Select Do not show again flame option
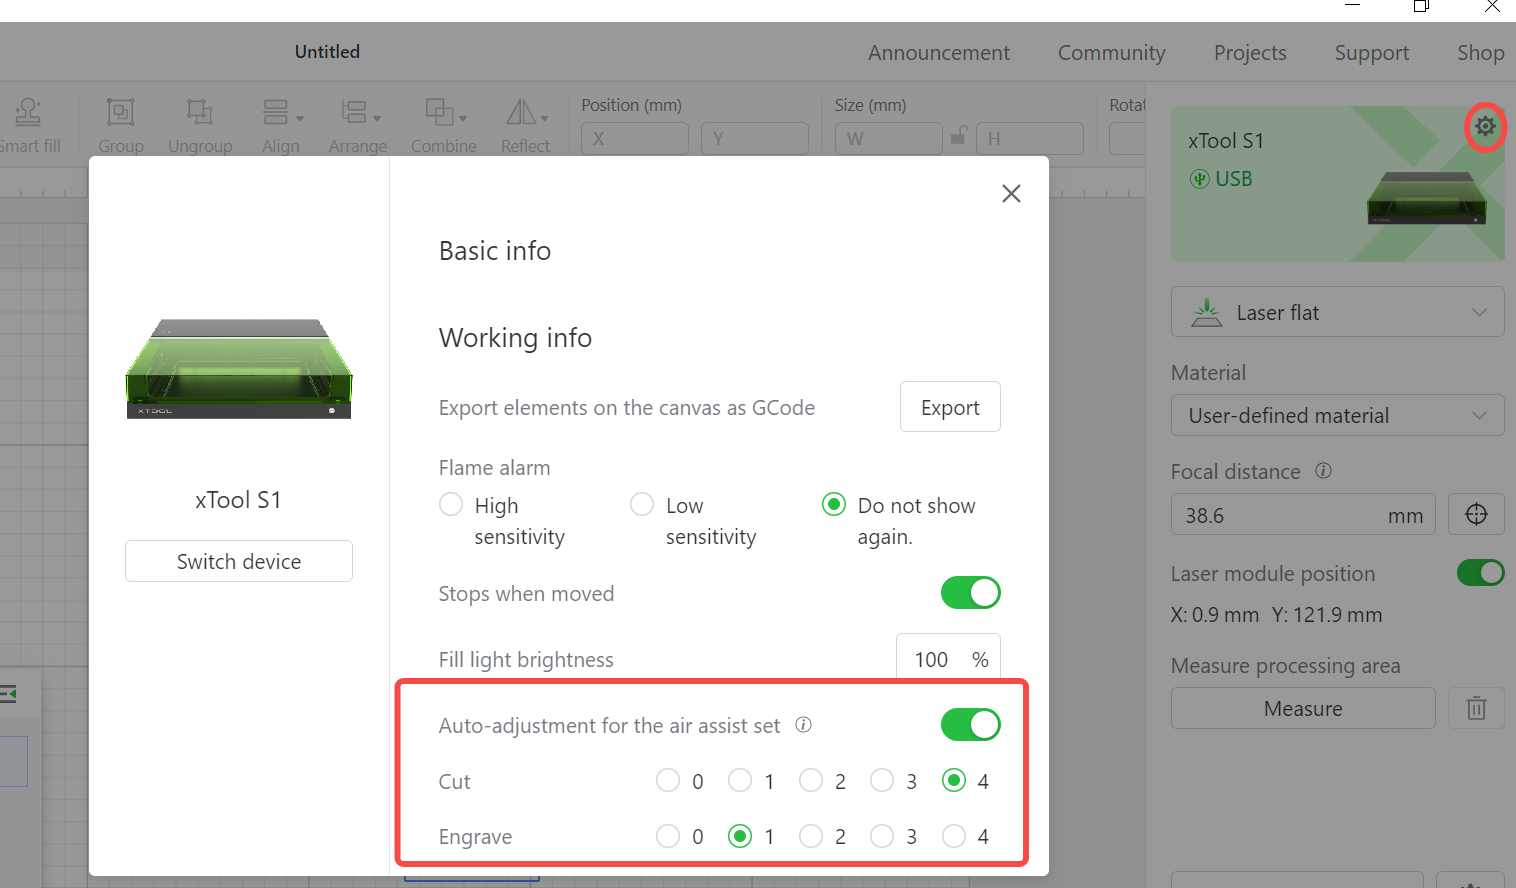The image size is (1516, 888). tap(833, 504)
